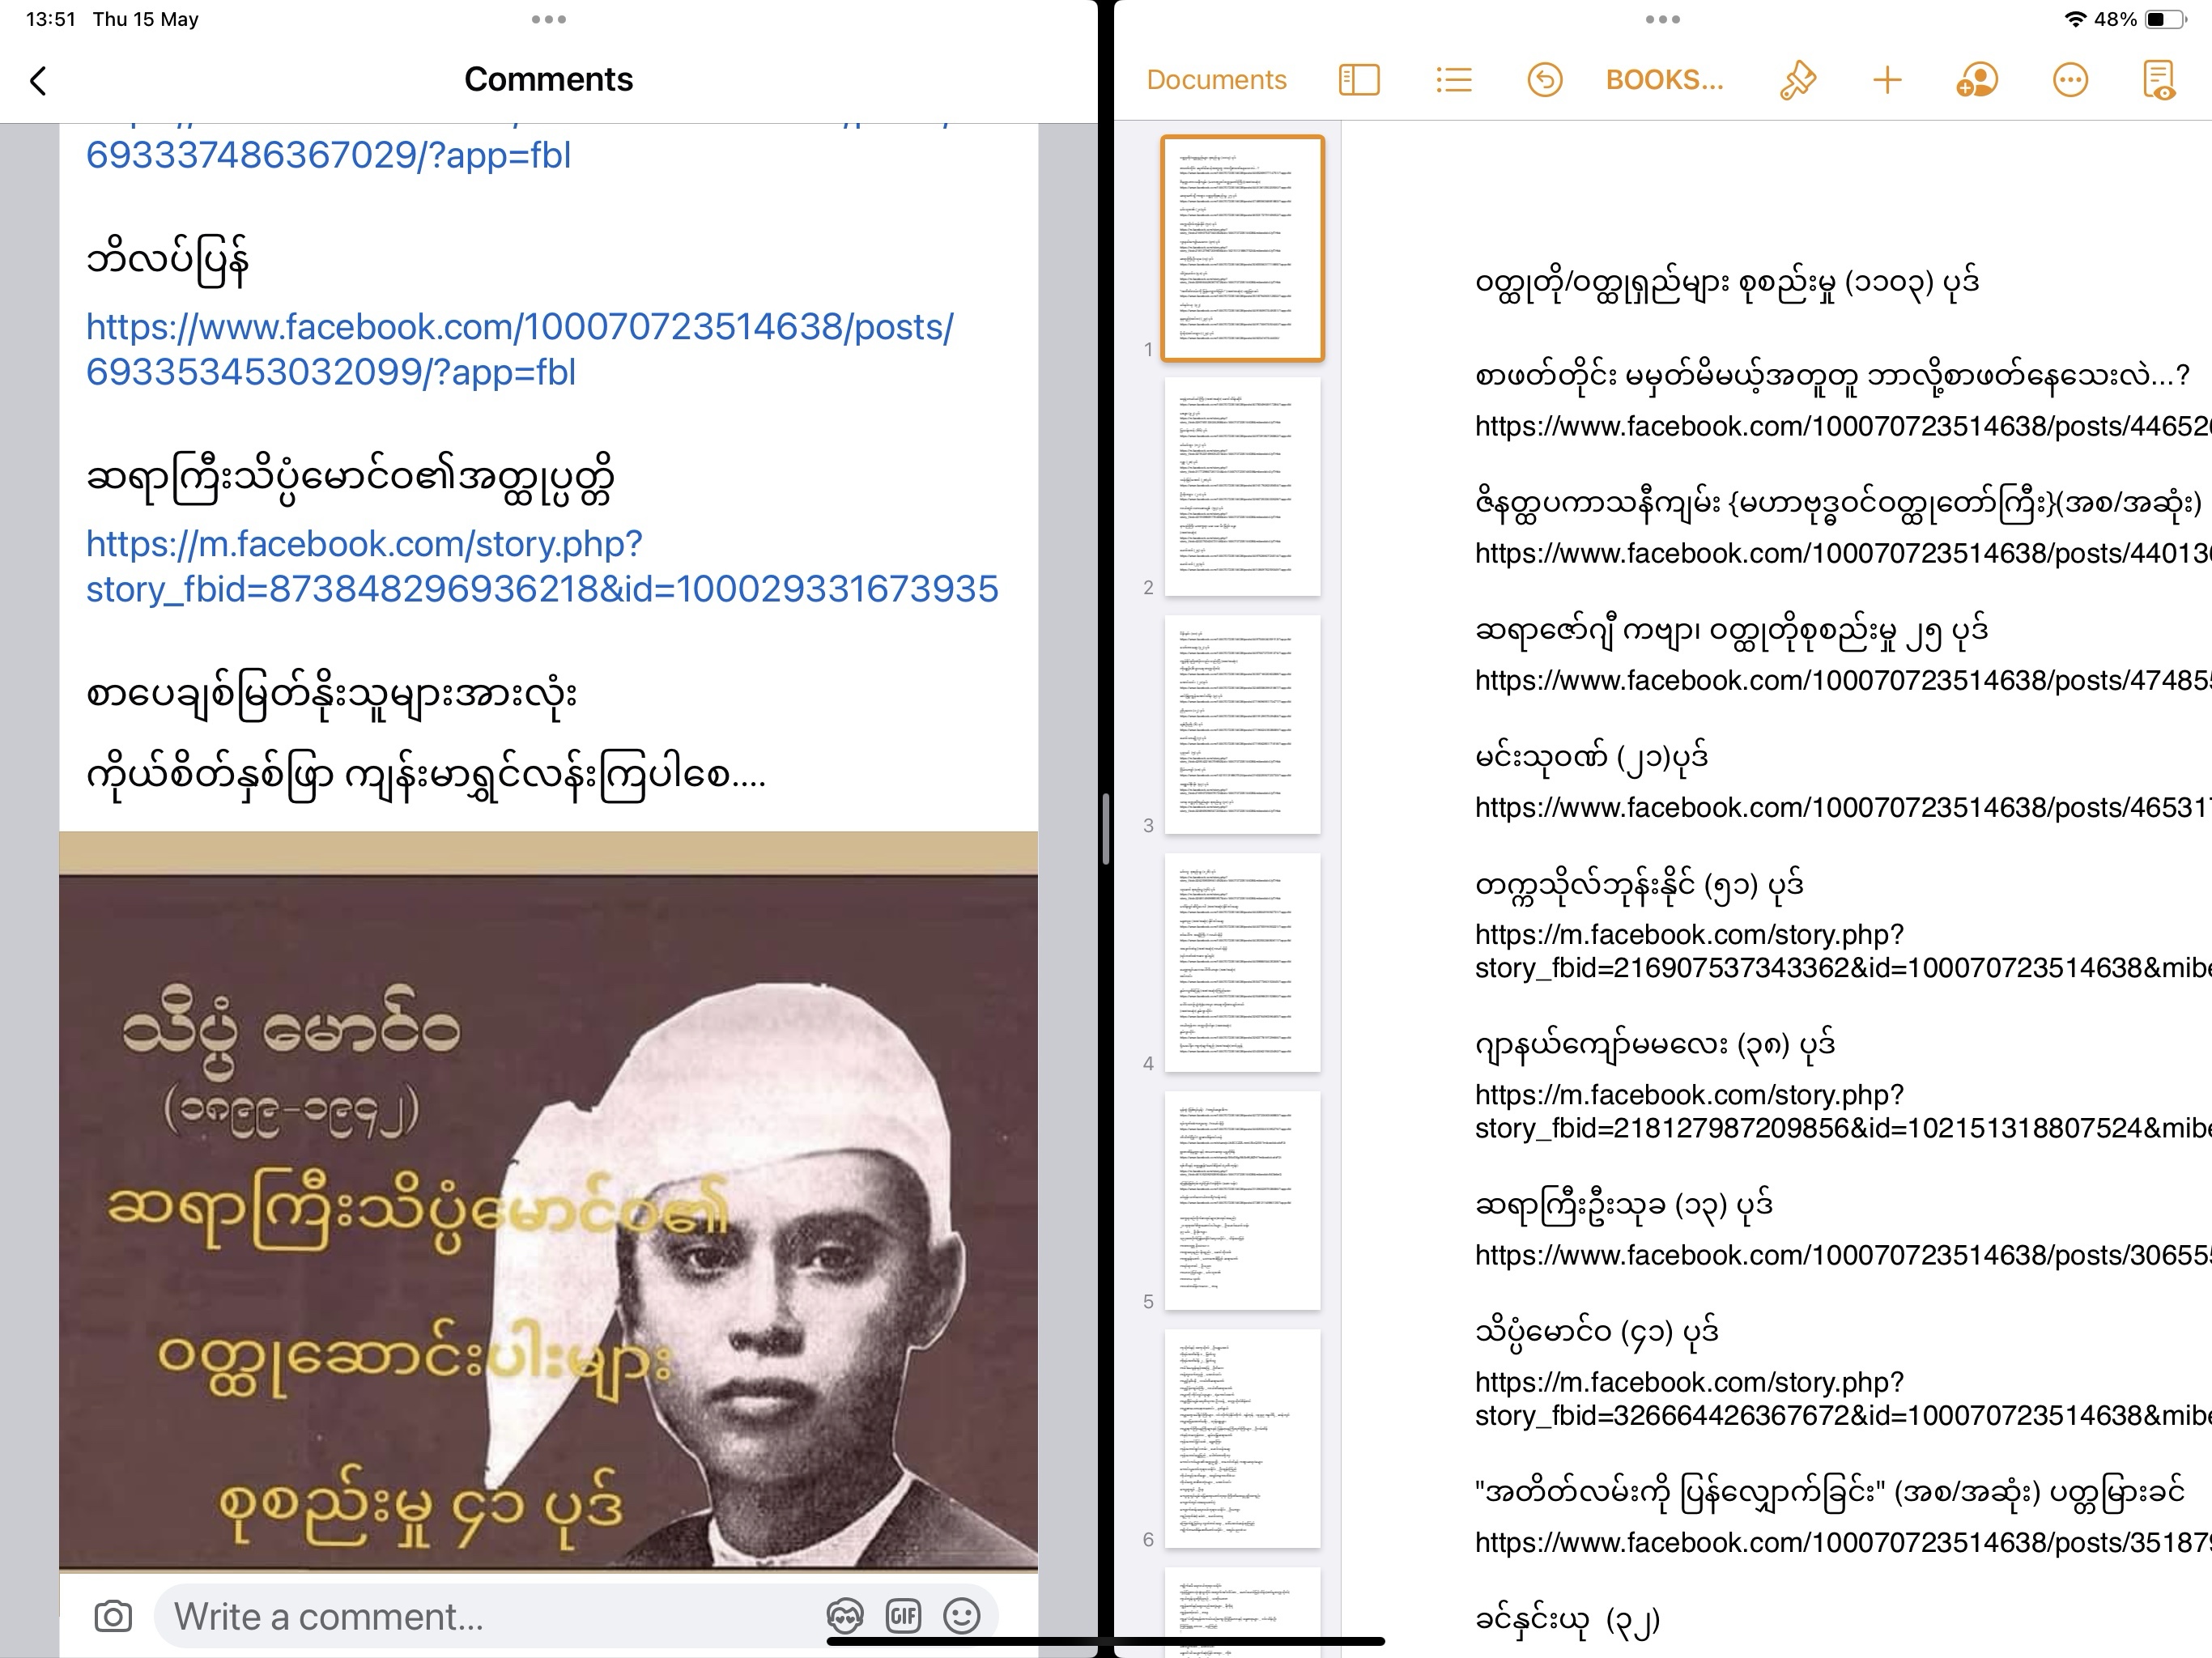Screen dimensions: 2212x1658
Task: Open the multitasking dots above Comments
Action: (548, 19)
